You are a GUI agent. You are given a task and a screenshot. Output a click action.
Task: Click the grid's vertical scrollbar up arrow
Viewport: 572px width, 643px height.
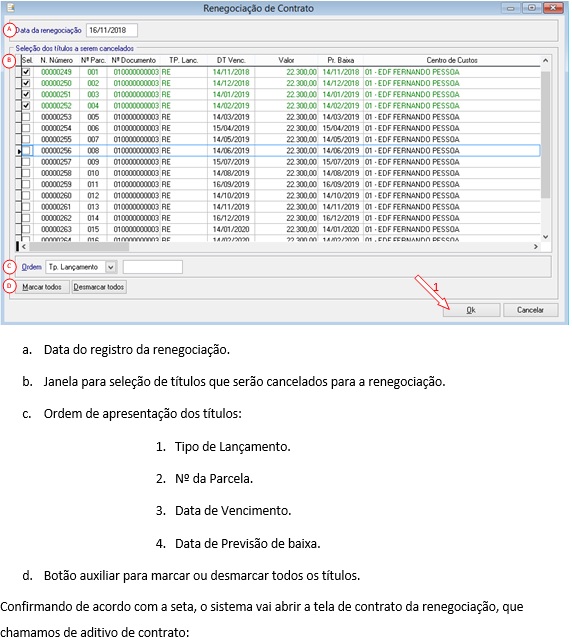pos(545,61)
